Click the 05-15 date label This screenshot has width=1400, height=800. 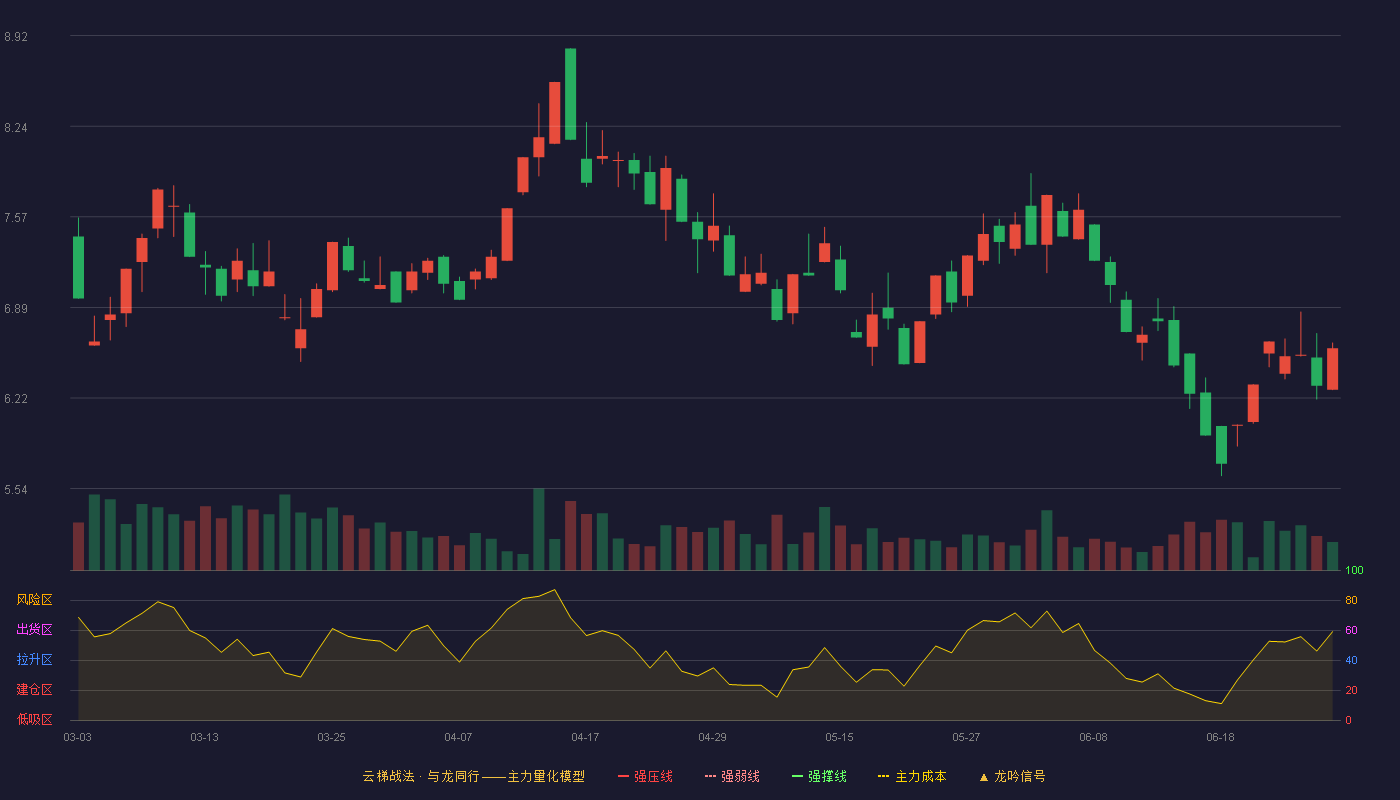pyautogui.click(x=839, y=737)
